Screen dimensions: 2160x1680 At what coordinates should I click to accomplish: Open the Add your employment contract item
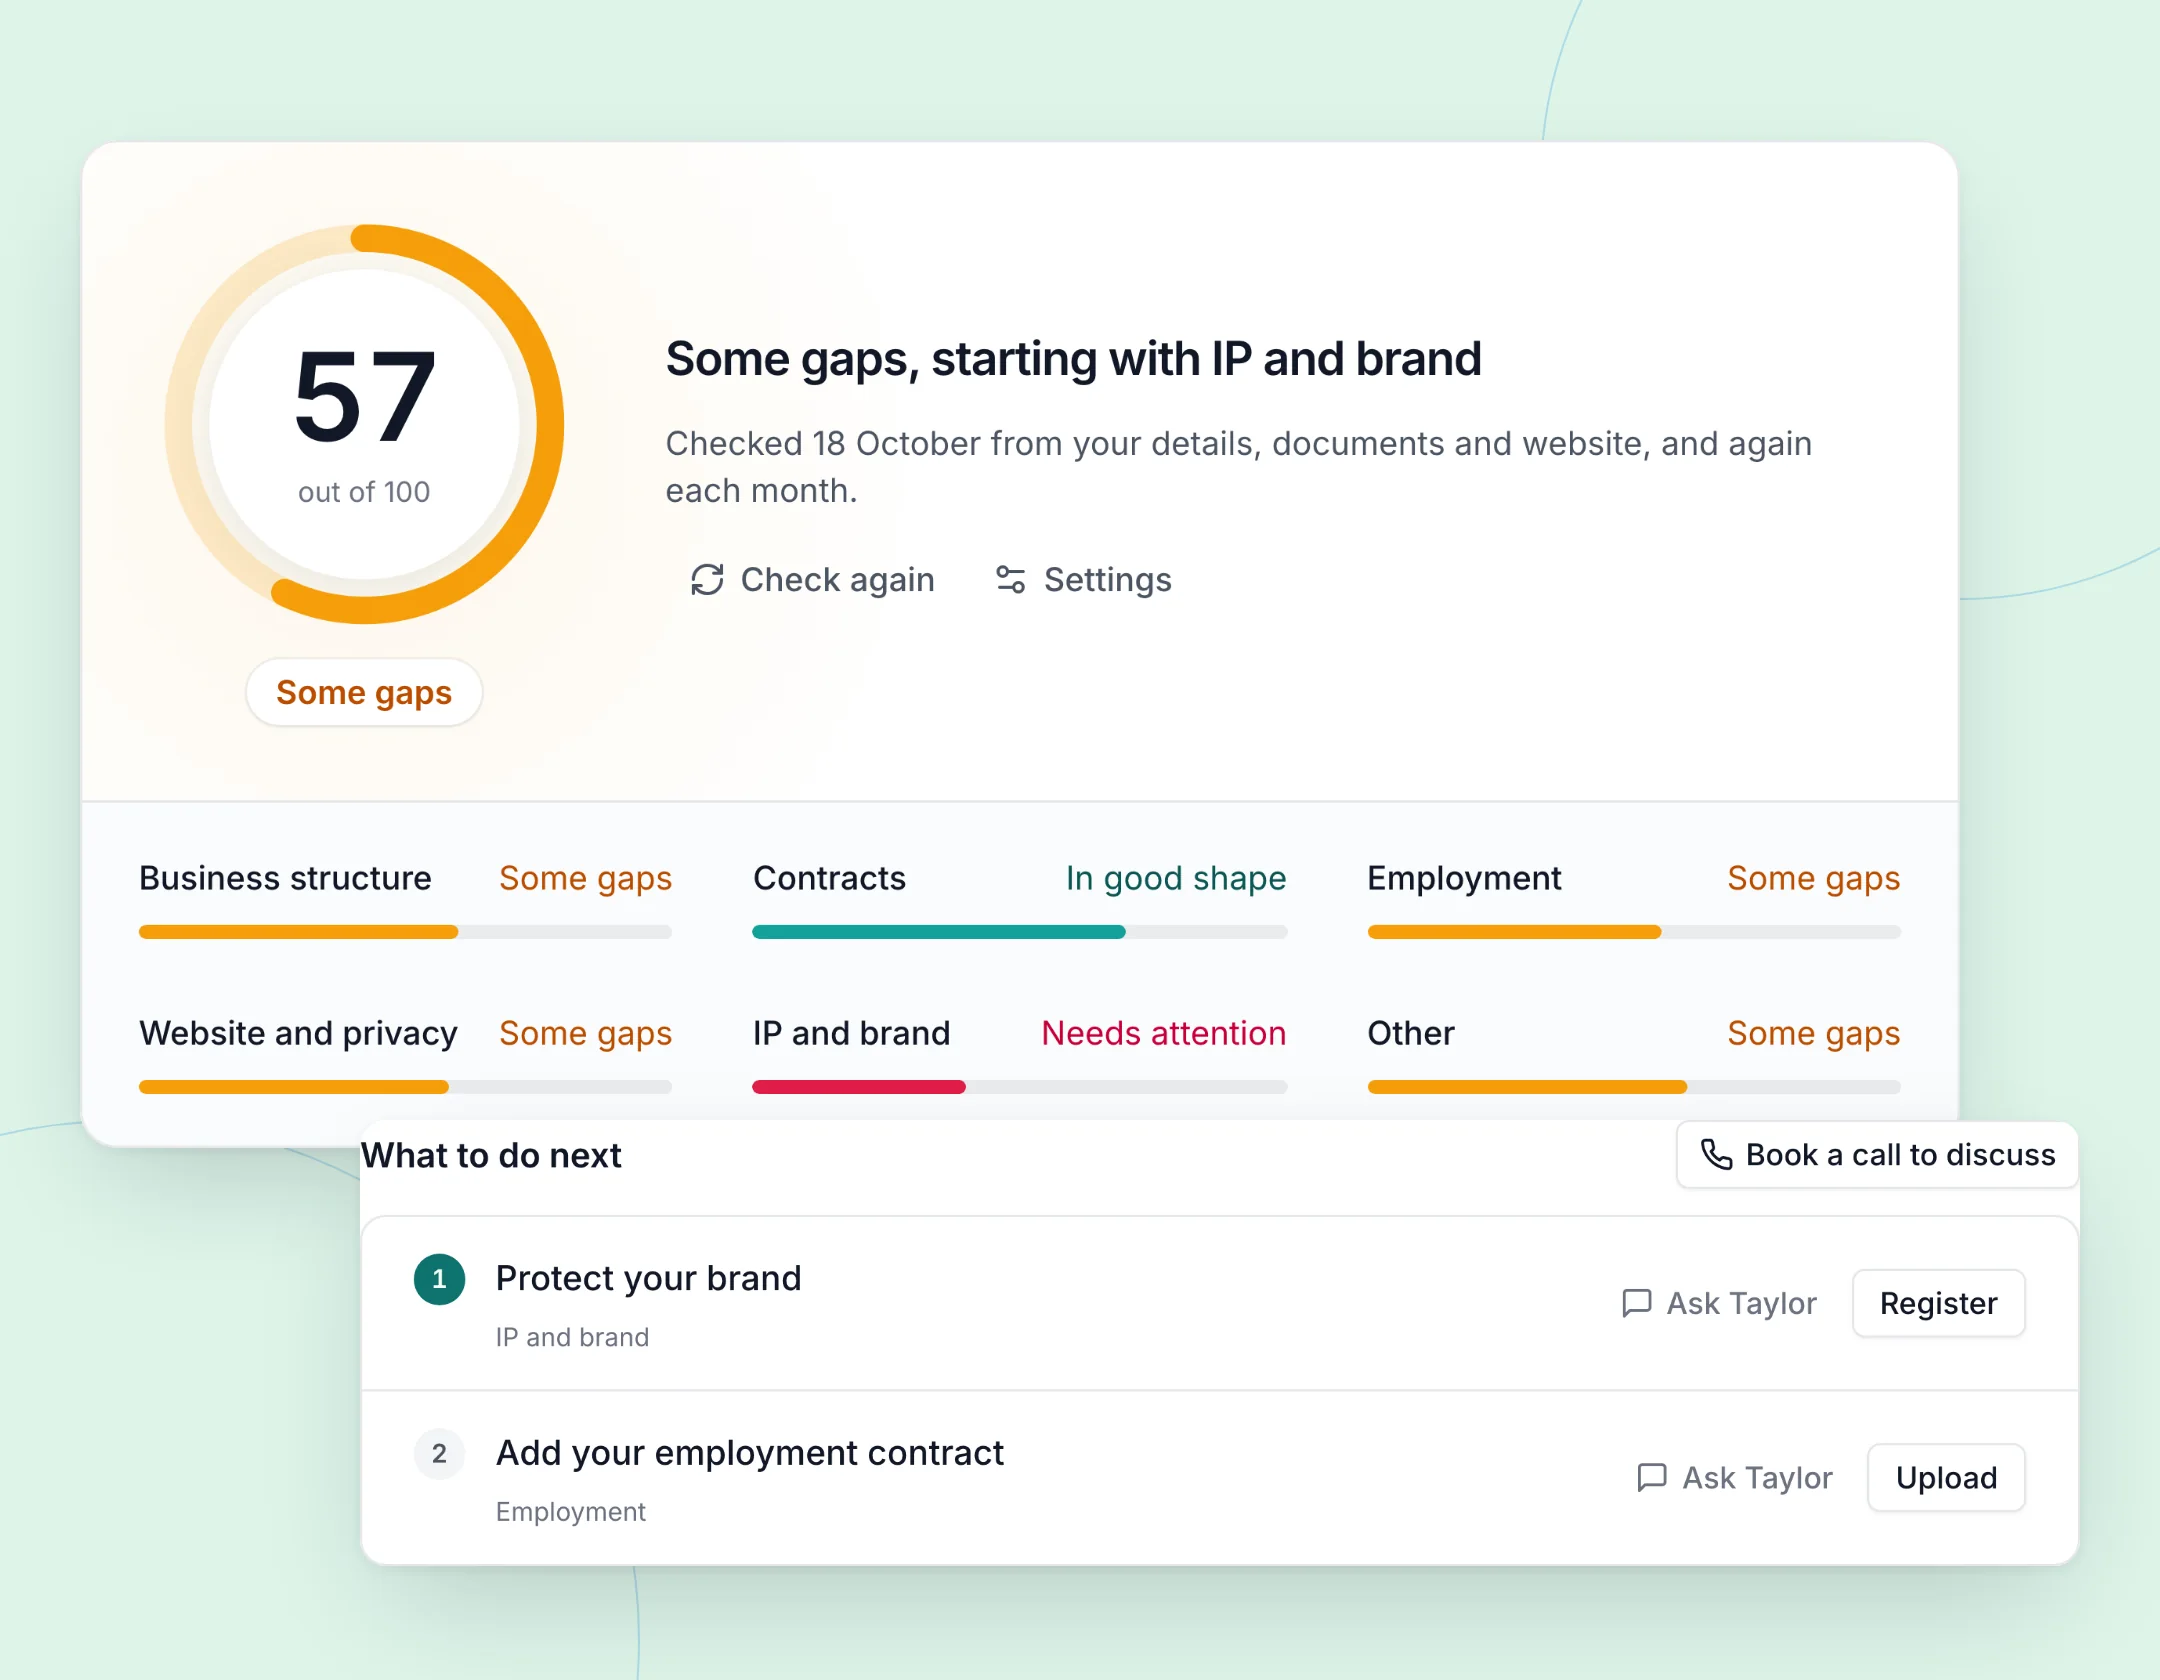(x=1219, y=1478)
